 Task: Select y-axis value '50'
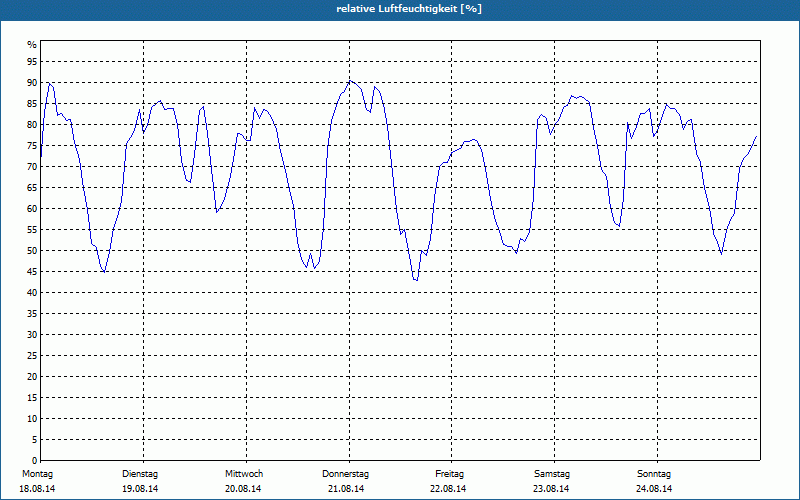(32, 251)
